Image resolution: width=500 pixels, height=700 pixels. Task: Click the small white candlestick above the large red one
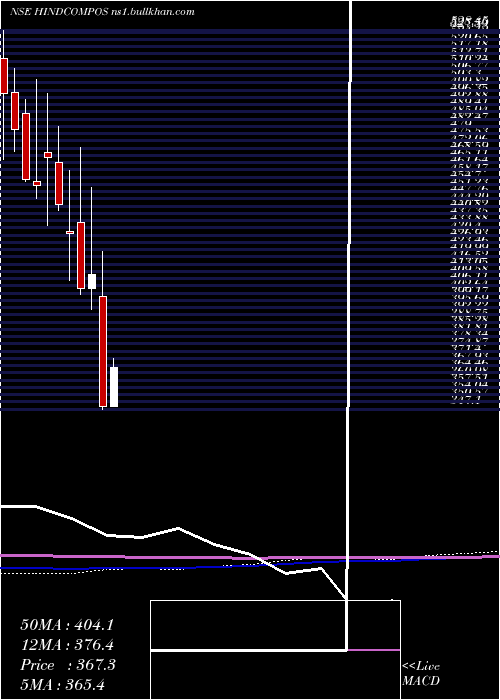click(92, 281)
